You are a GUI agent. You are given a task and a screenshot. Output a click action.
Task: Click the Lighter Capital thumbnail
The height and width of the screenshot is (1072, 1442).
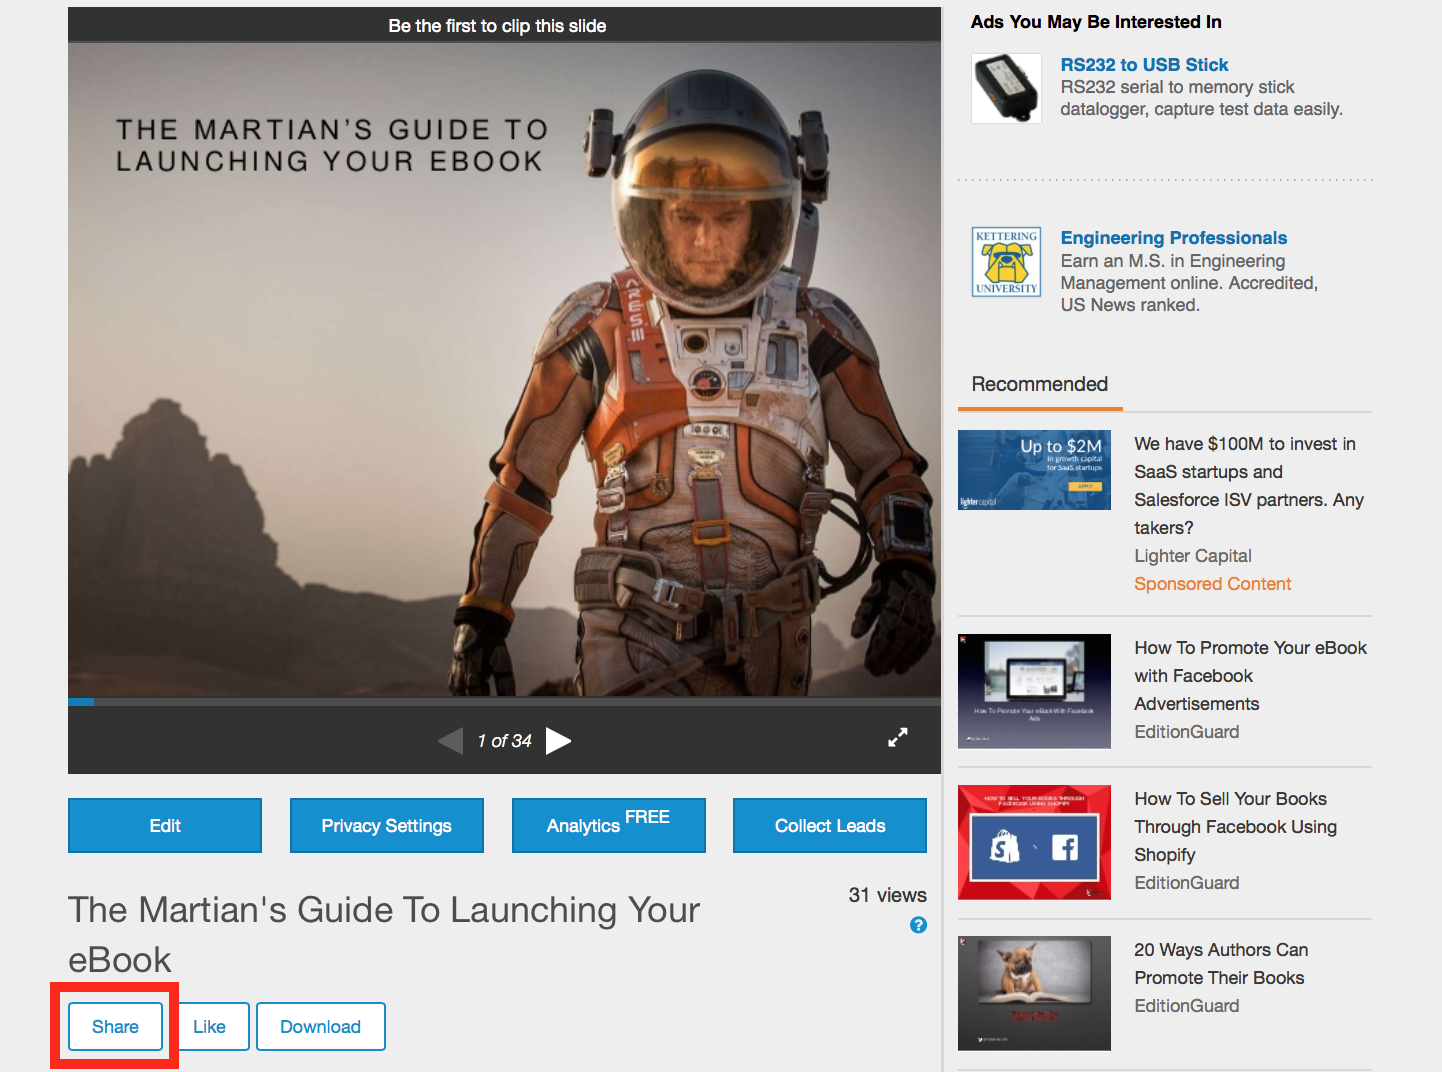point(1034,470)
